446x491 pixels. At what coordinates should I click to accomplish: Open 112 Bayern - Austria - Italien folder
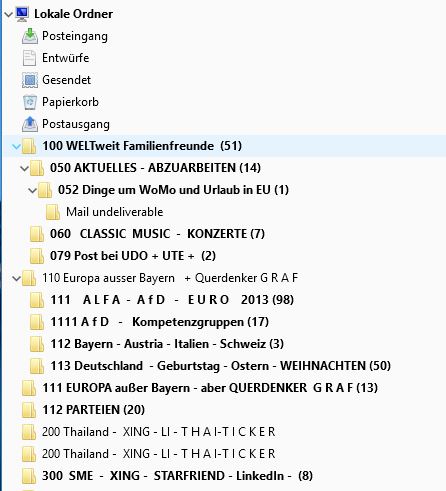[x=167, y=344]
